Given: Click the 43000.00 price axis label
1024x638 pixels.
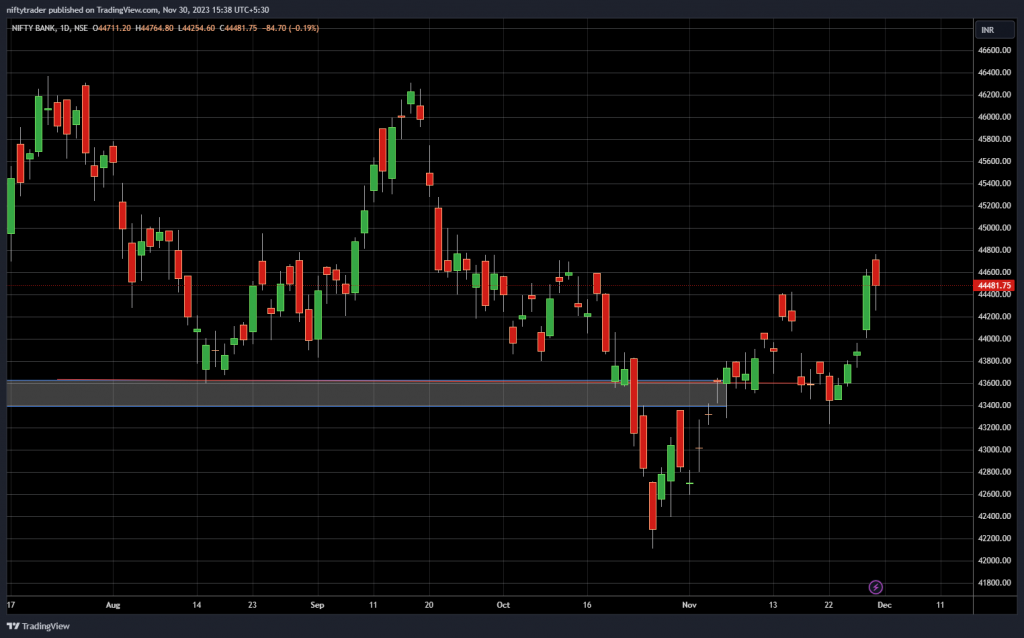Looking at the screenshot, I should 994,450.
